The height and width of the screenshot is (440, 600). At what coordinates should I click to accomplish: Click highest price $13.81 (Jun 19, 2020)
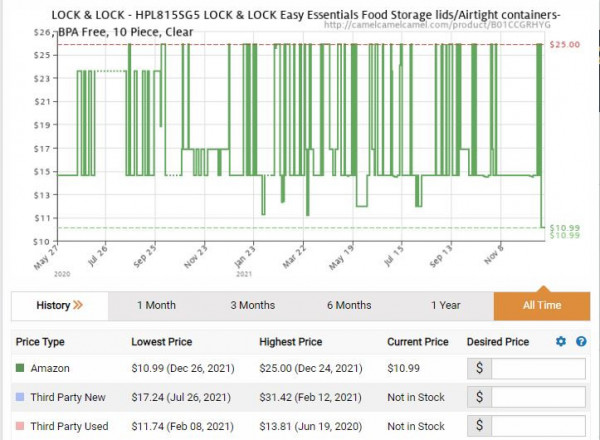310,426
